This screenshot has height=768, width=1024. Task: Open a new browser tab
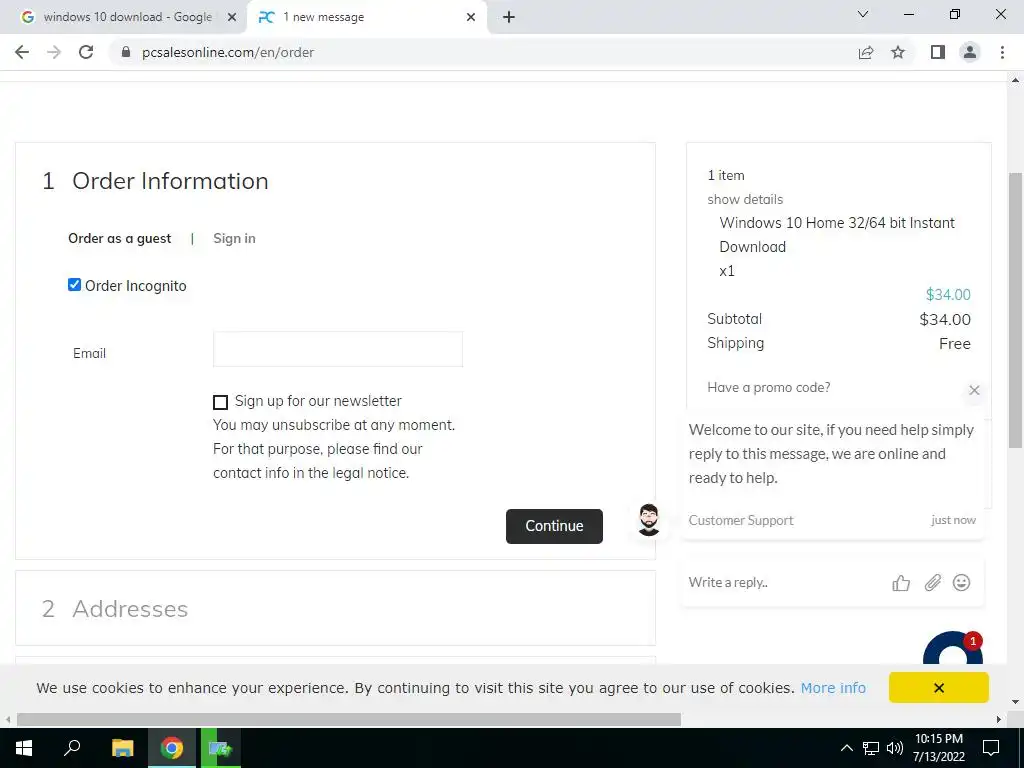coord(509,17)
